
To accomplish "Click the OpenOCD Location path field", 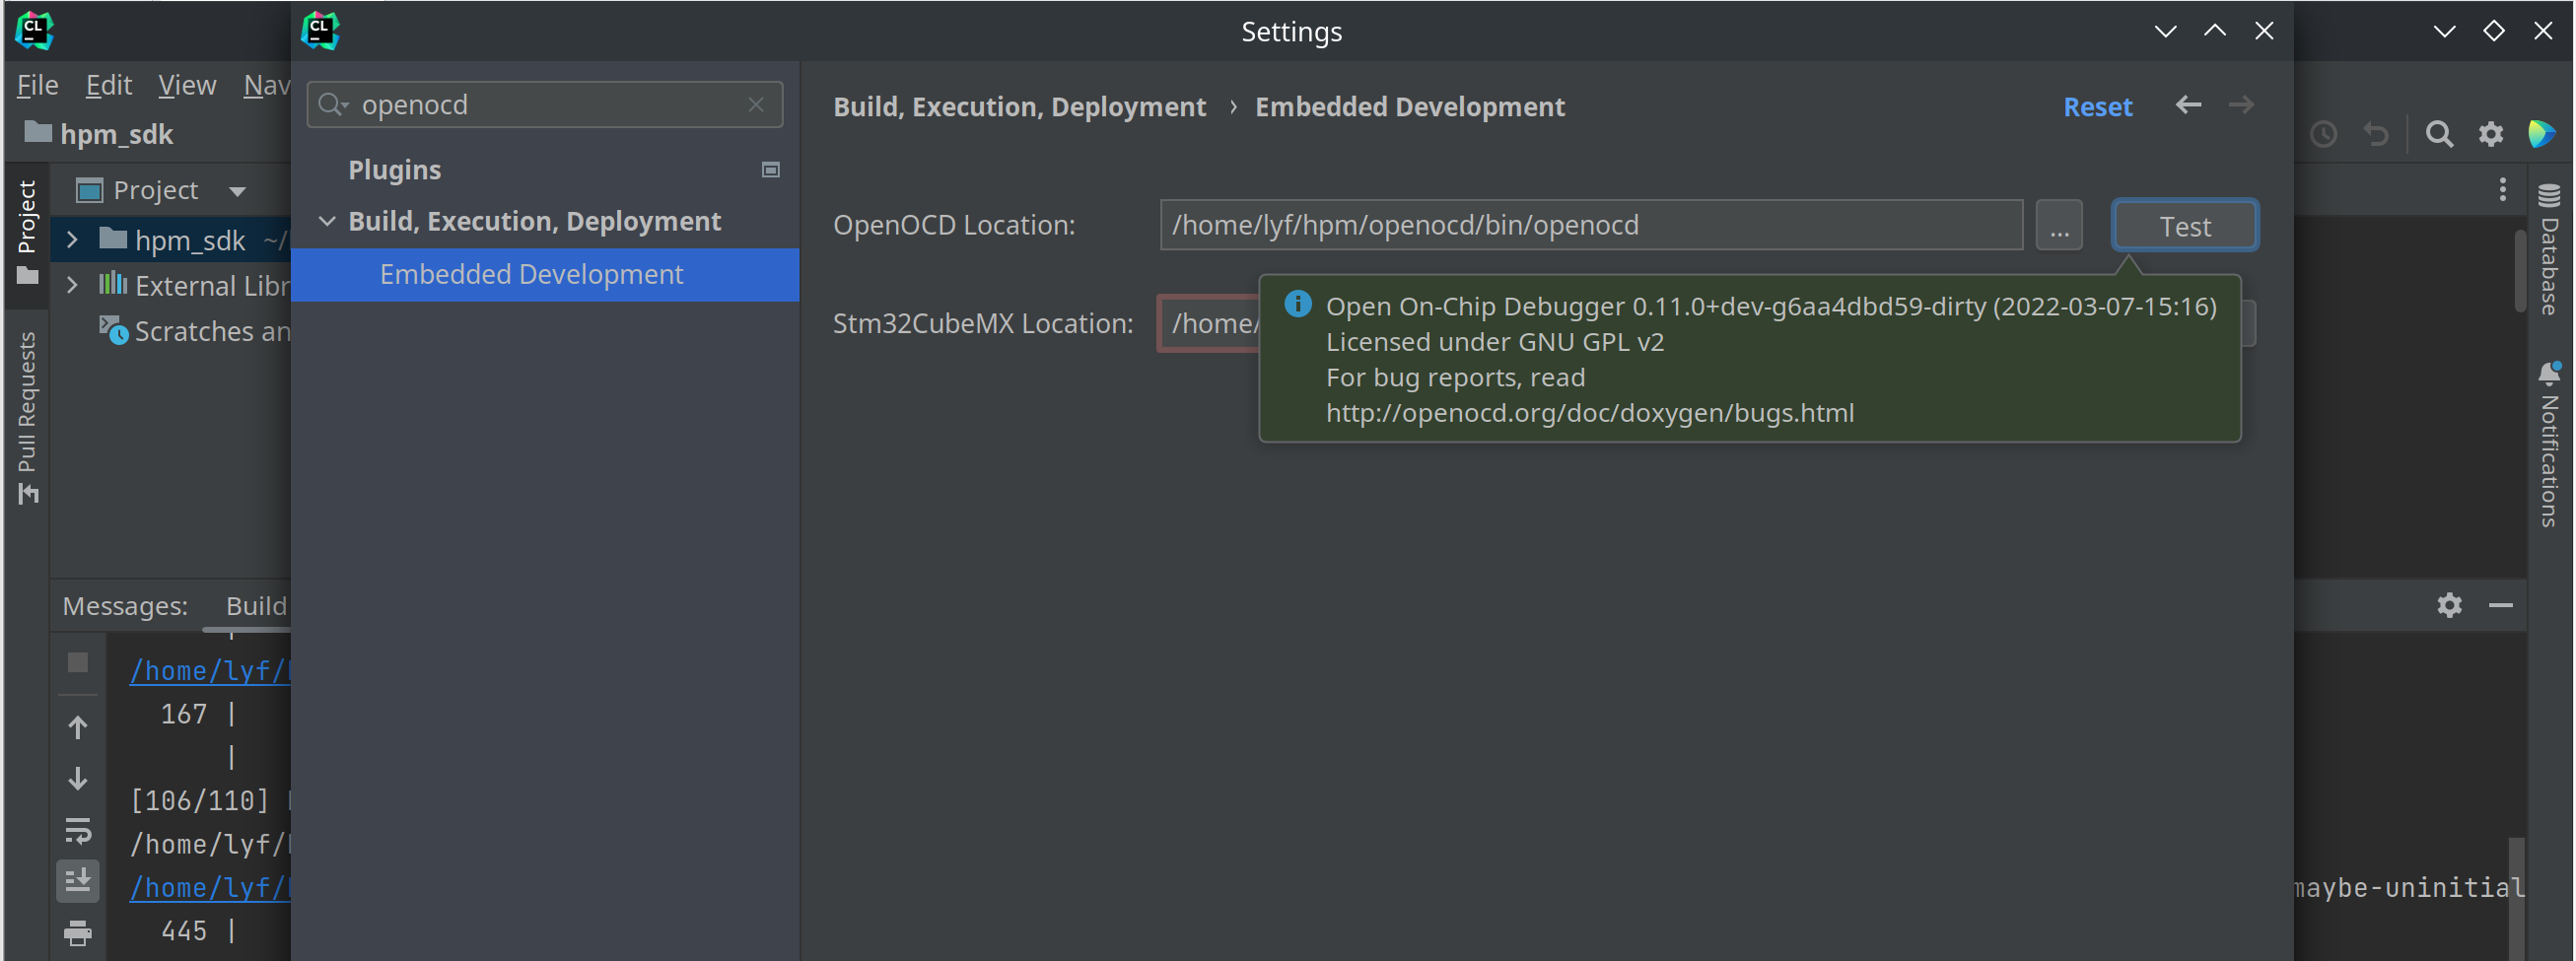I will (1590, 225).
